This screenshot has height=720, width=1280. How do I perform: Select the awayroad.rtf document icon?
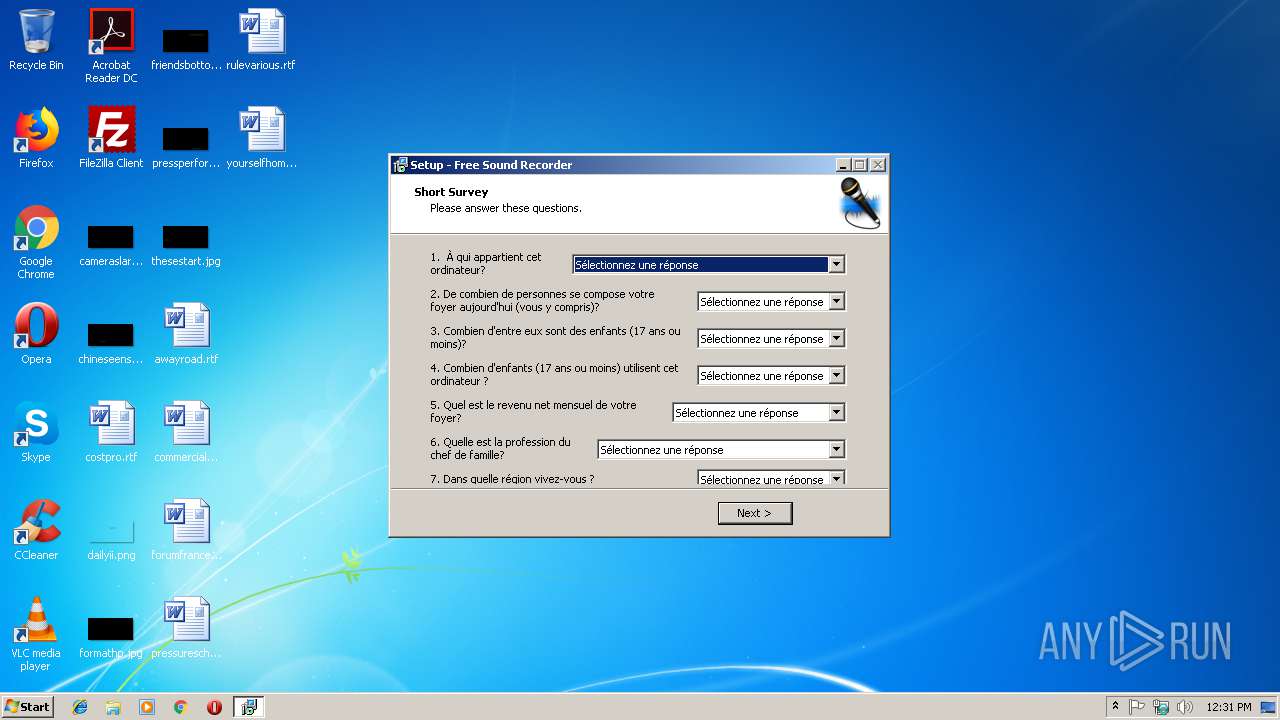coord(186,334)
